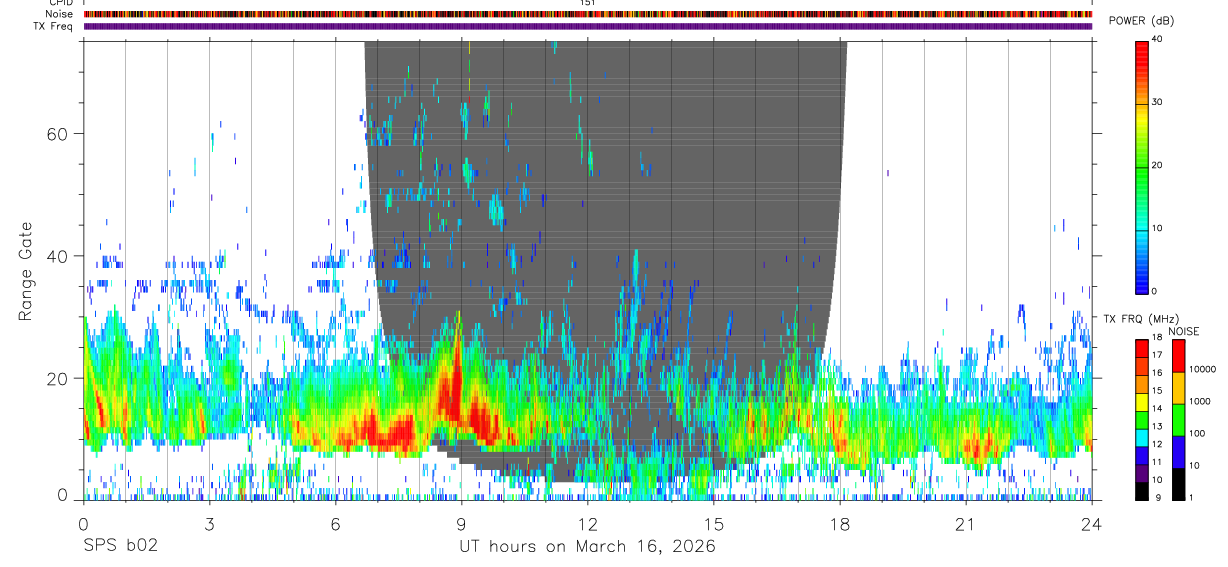
Task: Click the '9' hour tick on the time axis
Action: [x=461, y=523]
